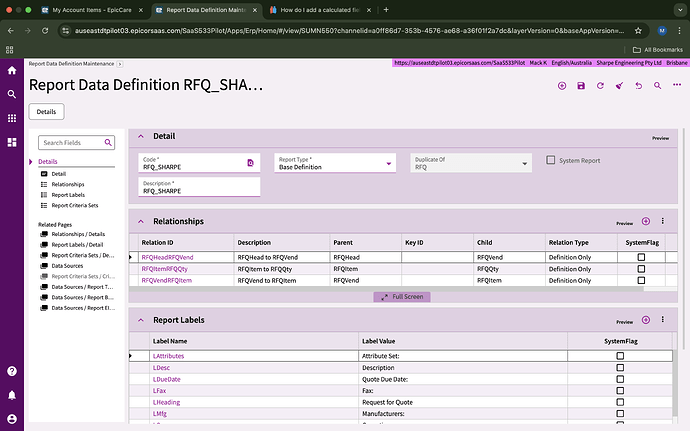
Task: Toggle SystemFlag for LFax label
Action: tap(620, 390)
